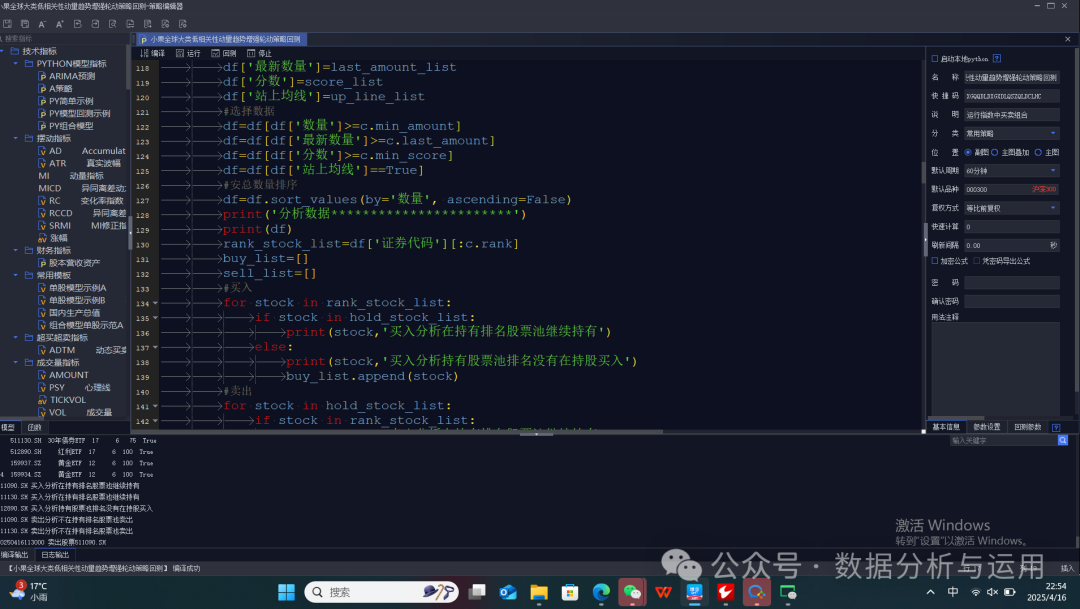Viewport: 1080px width, 609px height.
Task: Click the 输入关键字 search field
Action: coord(1004,440)
